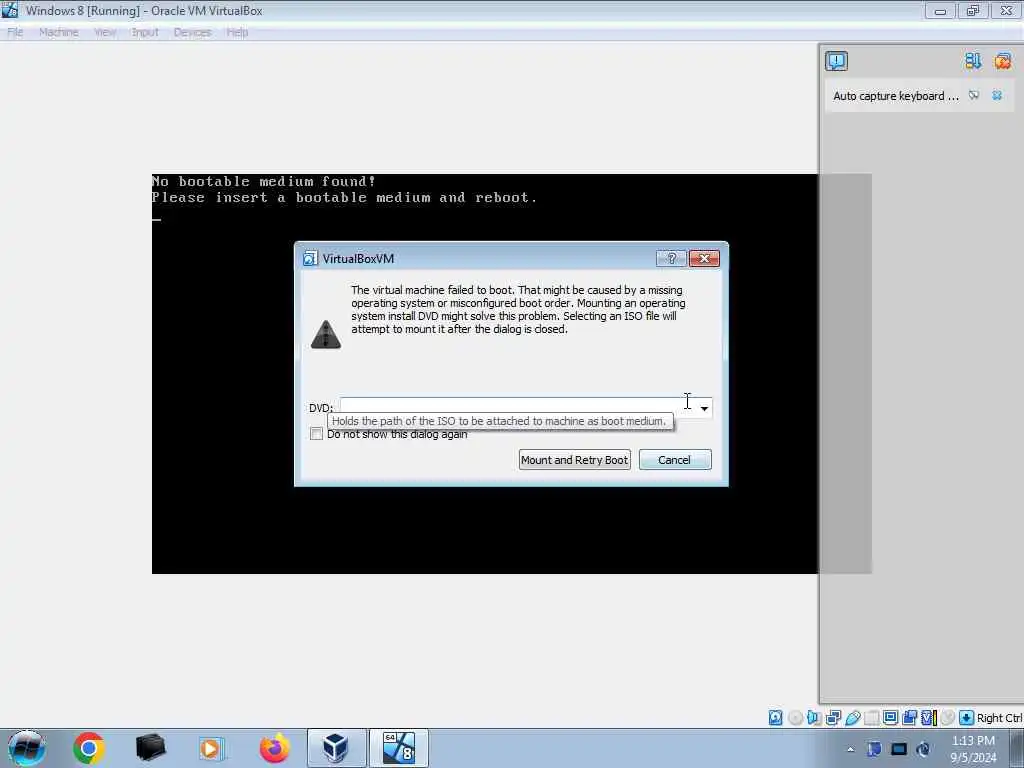This screenshot has width=1024, height=768.
Task: Close the VirtualBoxVM dialog with red X
Action: pos(704,259)
